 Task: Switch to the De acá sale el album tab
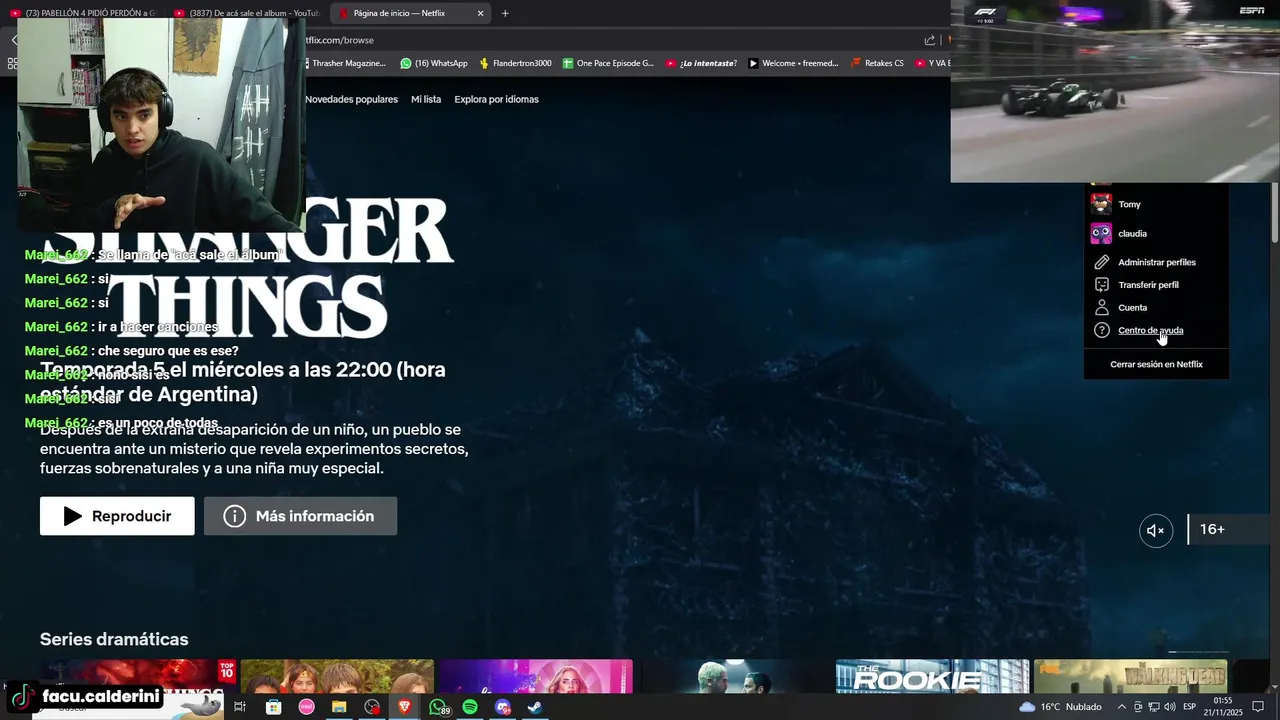245,13
